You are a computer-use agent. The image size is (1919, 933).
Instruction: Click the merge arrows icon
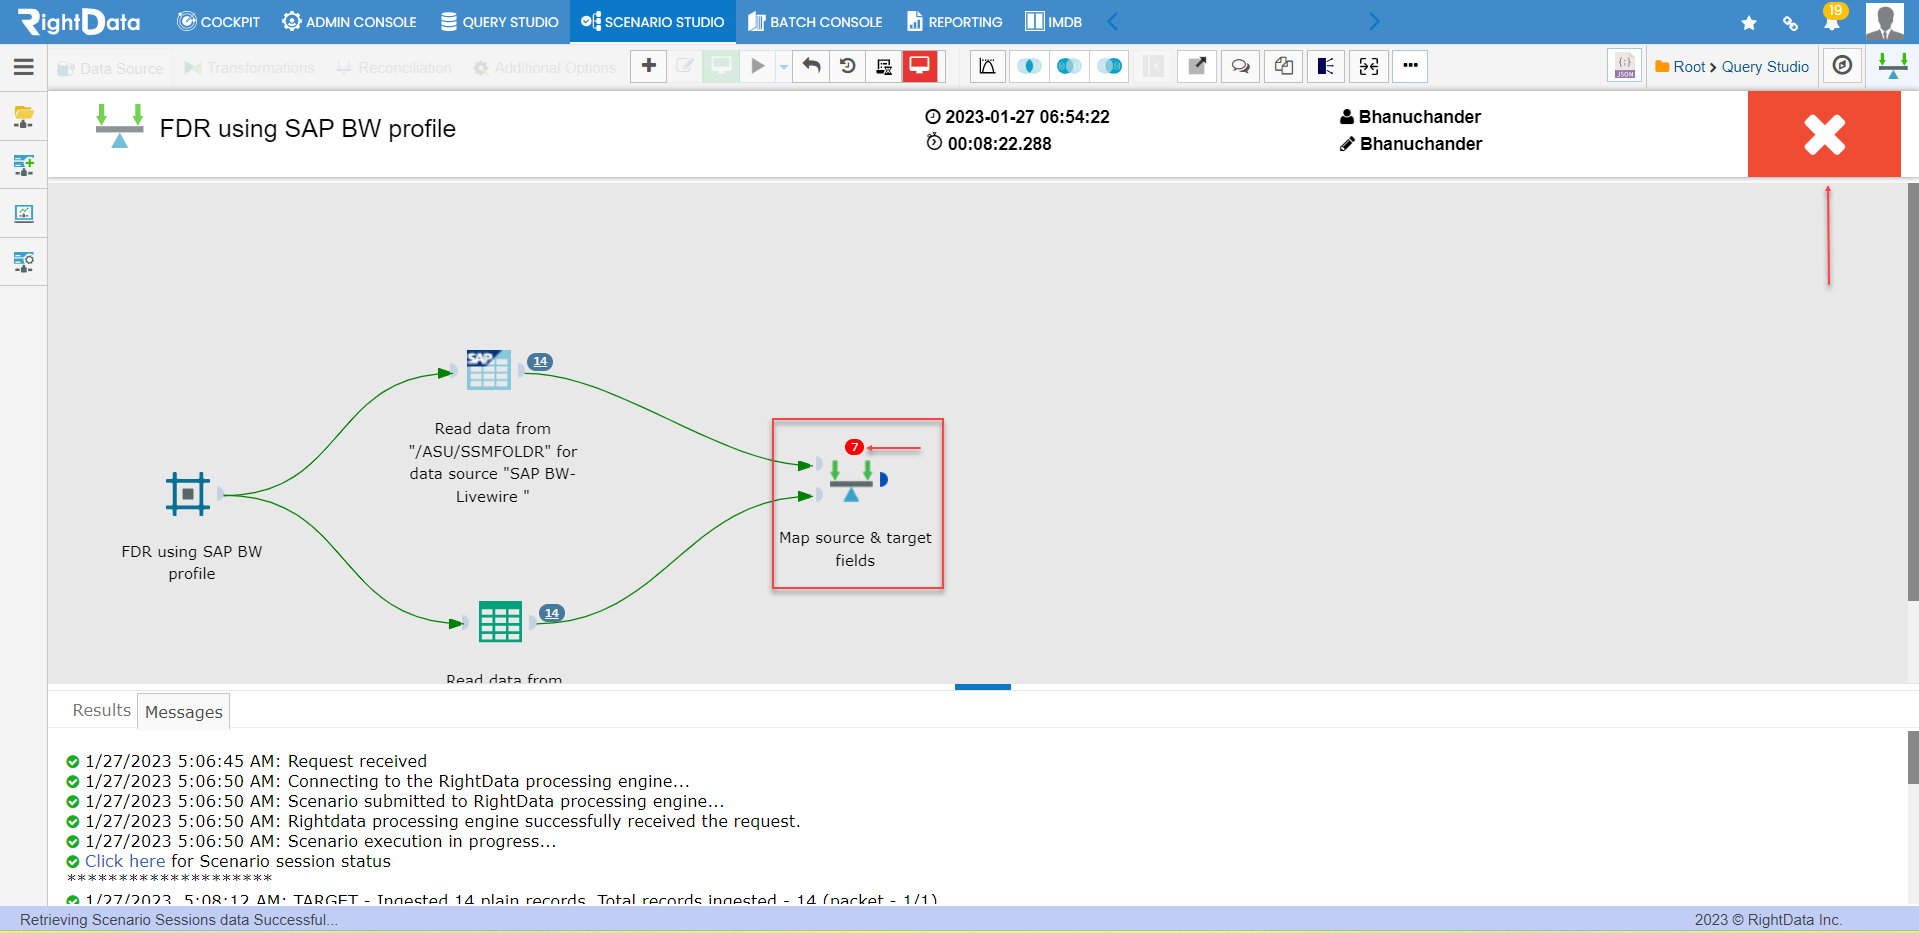click(x=1368, y=66)
